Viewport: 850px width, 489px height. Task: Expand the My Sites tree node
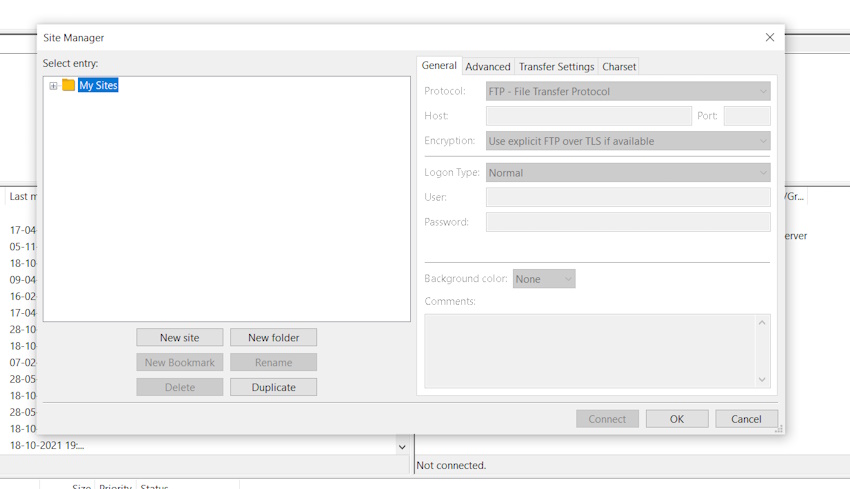pos(53,86)
